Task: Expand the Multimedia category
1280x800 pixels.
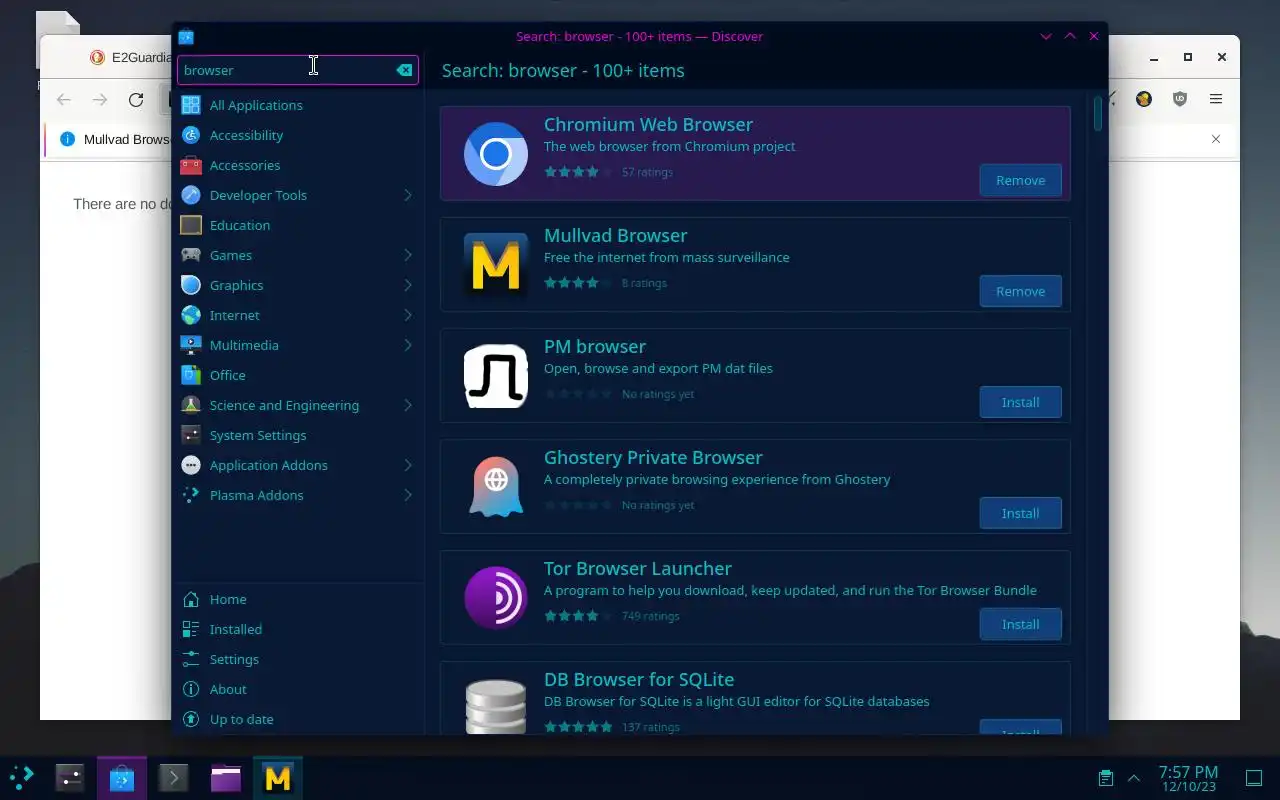Action: [408, 345]
